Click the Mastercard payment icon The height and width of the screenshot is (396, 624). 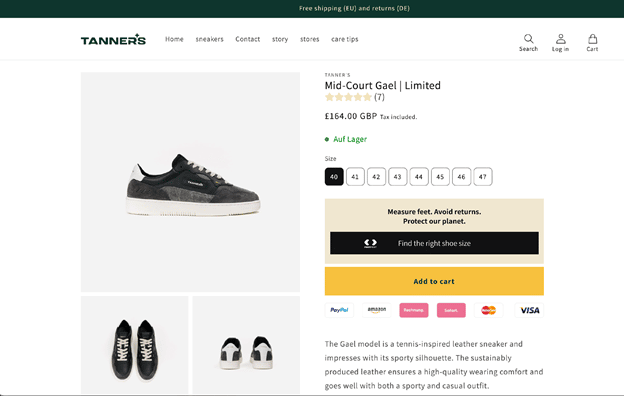488,310
